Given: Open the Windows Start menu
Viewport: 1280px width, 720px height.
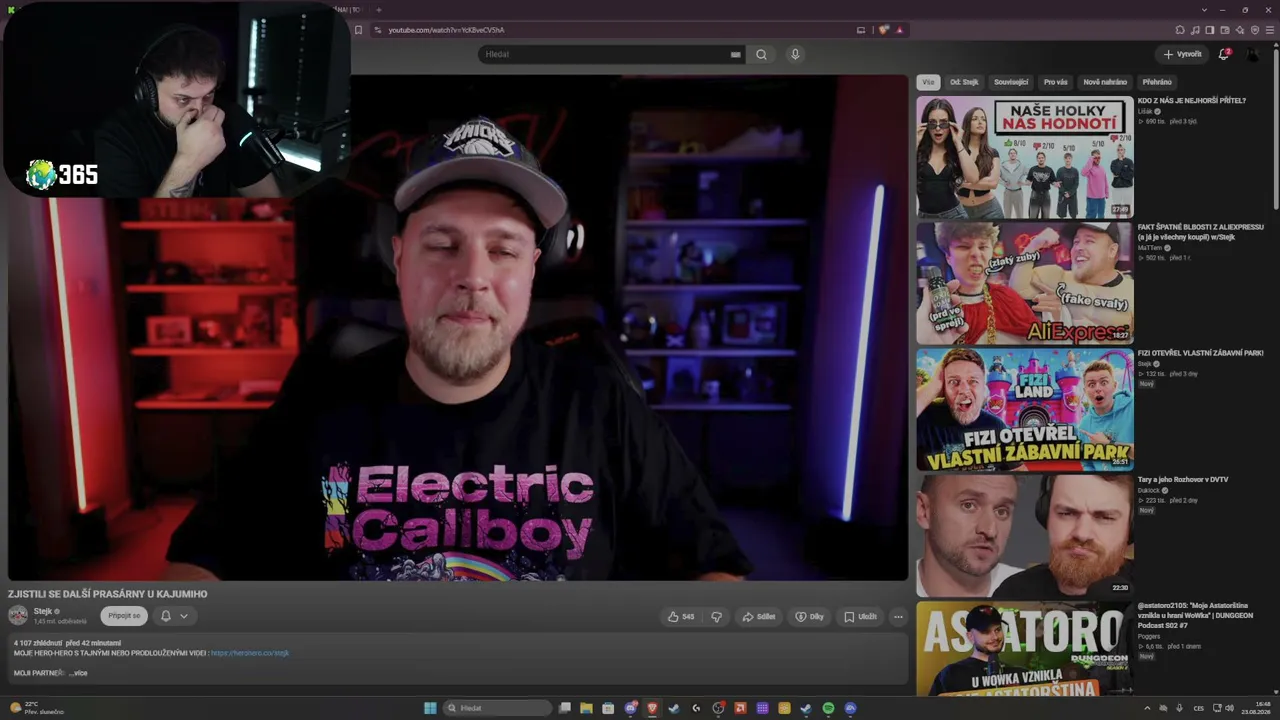Looking at the screenshot, I should (430, 708).
